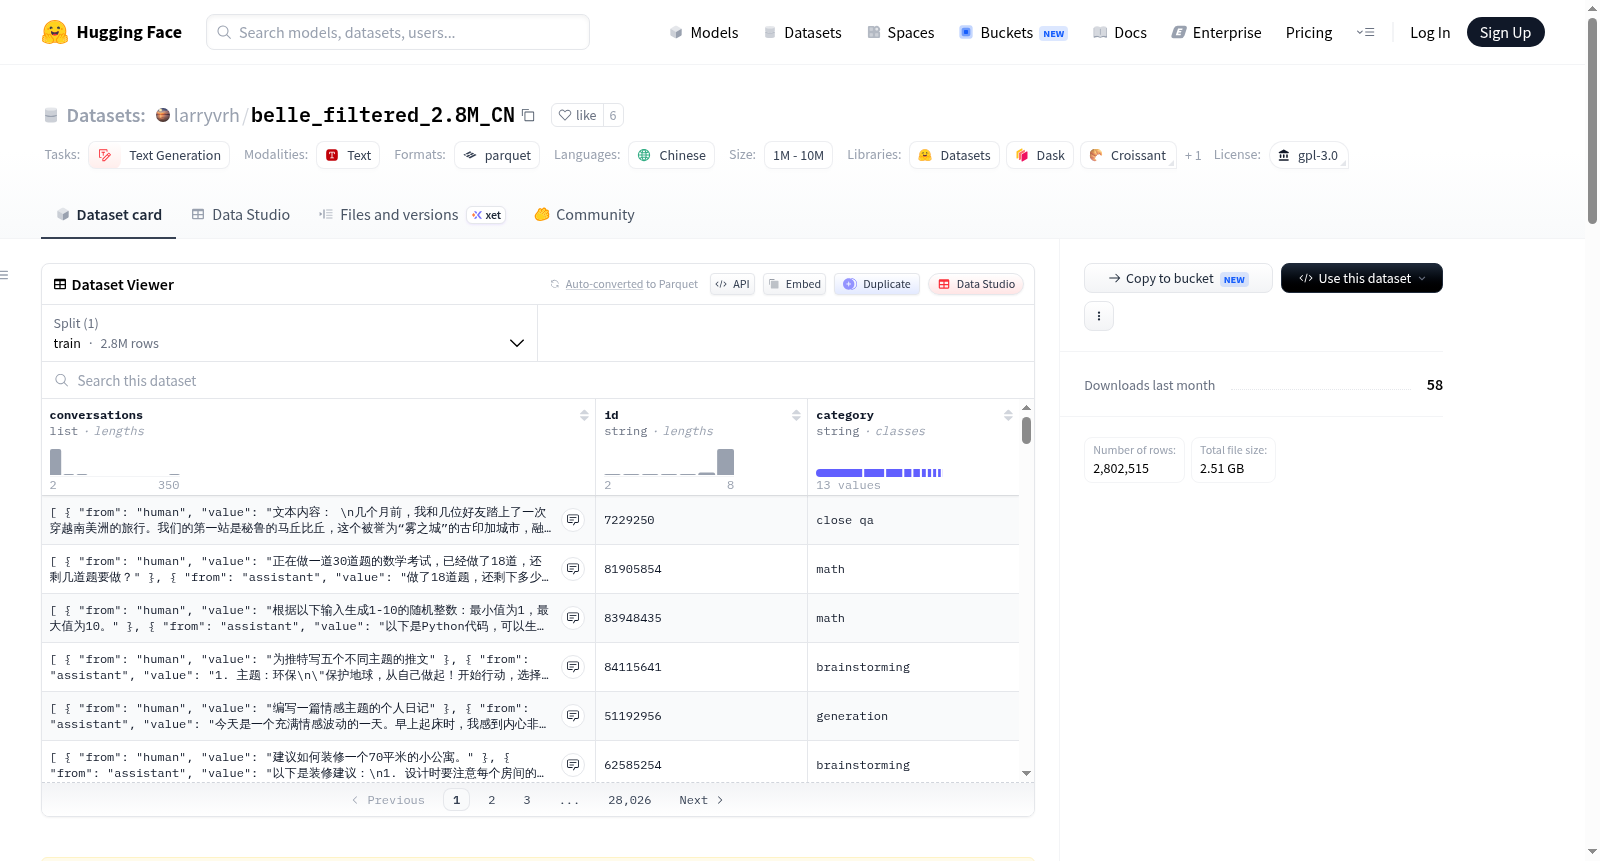Open the API button in Dataset Viewer

pyautogui.click(x=732, y=284)
